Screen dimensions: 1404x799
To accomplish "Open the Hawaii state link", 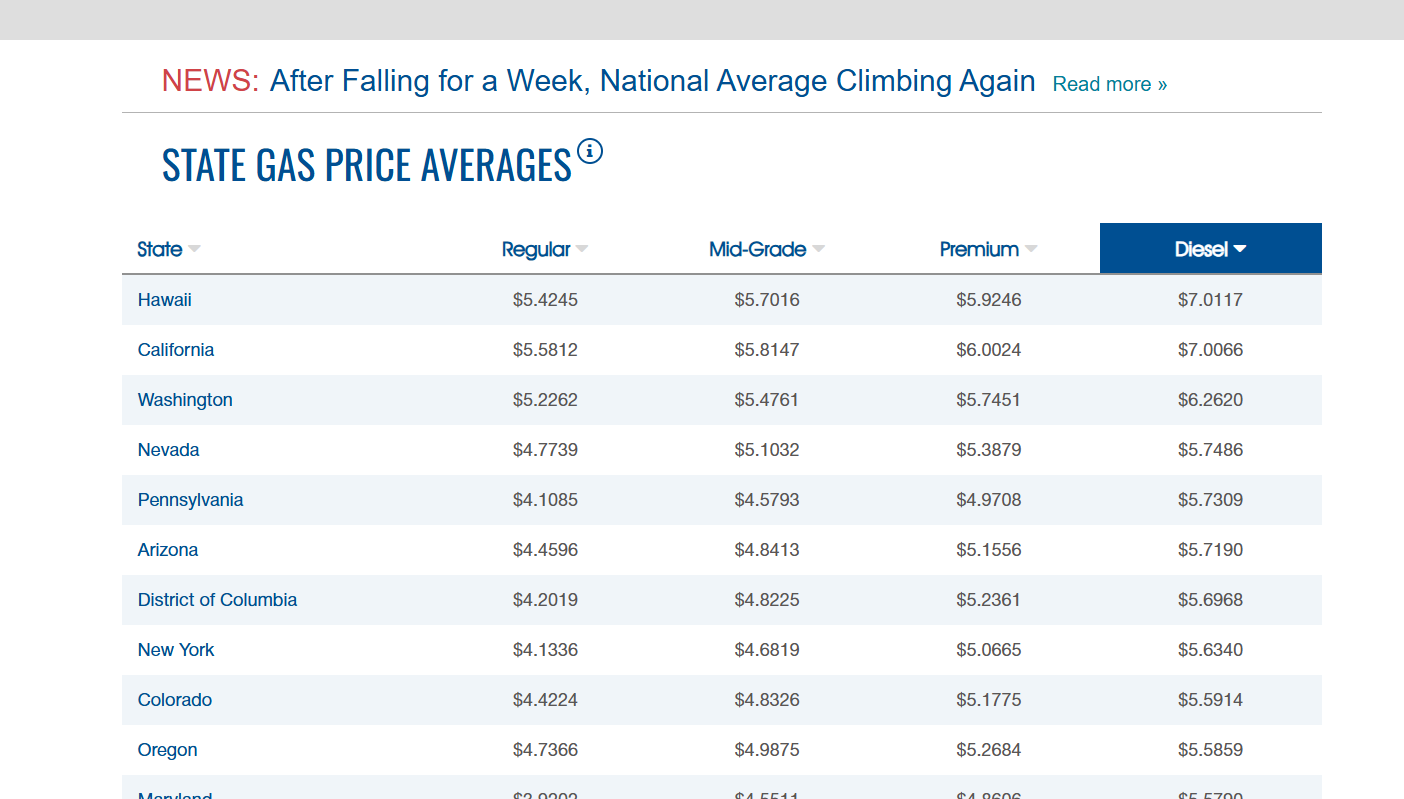I will (x=165, y=300).
